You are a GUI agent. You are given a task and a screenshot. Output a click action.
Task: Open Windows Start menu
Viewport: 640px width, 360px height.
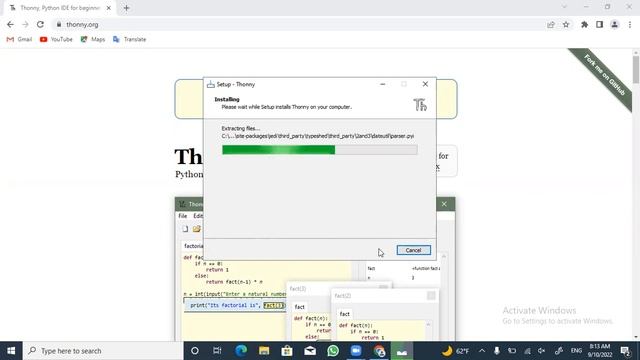(x=11, y=351)
